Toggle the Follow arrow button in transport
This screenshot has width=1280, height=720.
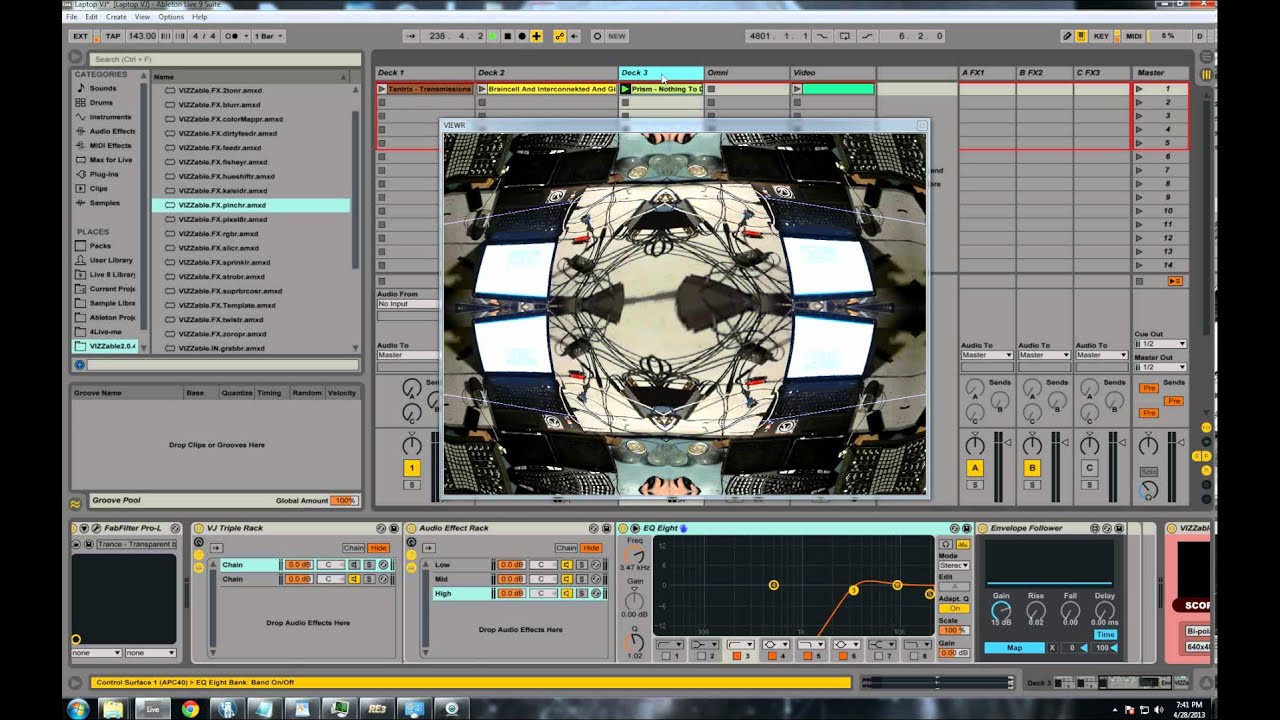pos(412,36)
